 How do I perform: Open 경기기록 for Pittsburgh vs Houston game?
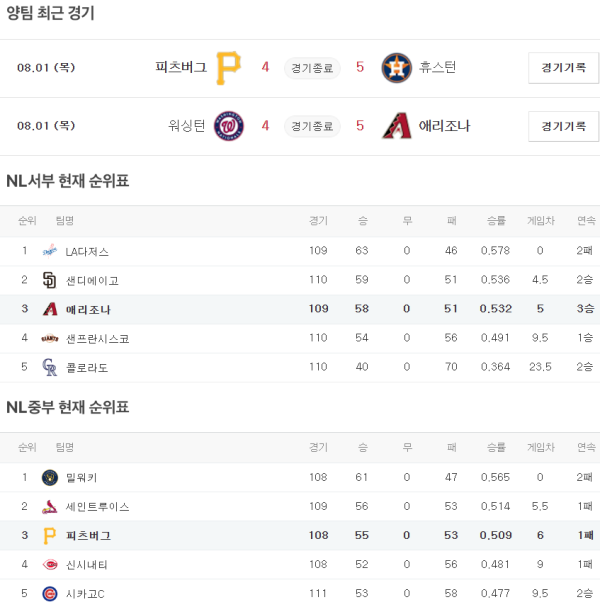coord(563,68)
